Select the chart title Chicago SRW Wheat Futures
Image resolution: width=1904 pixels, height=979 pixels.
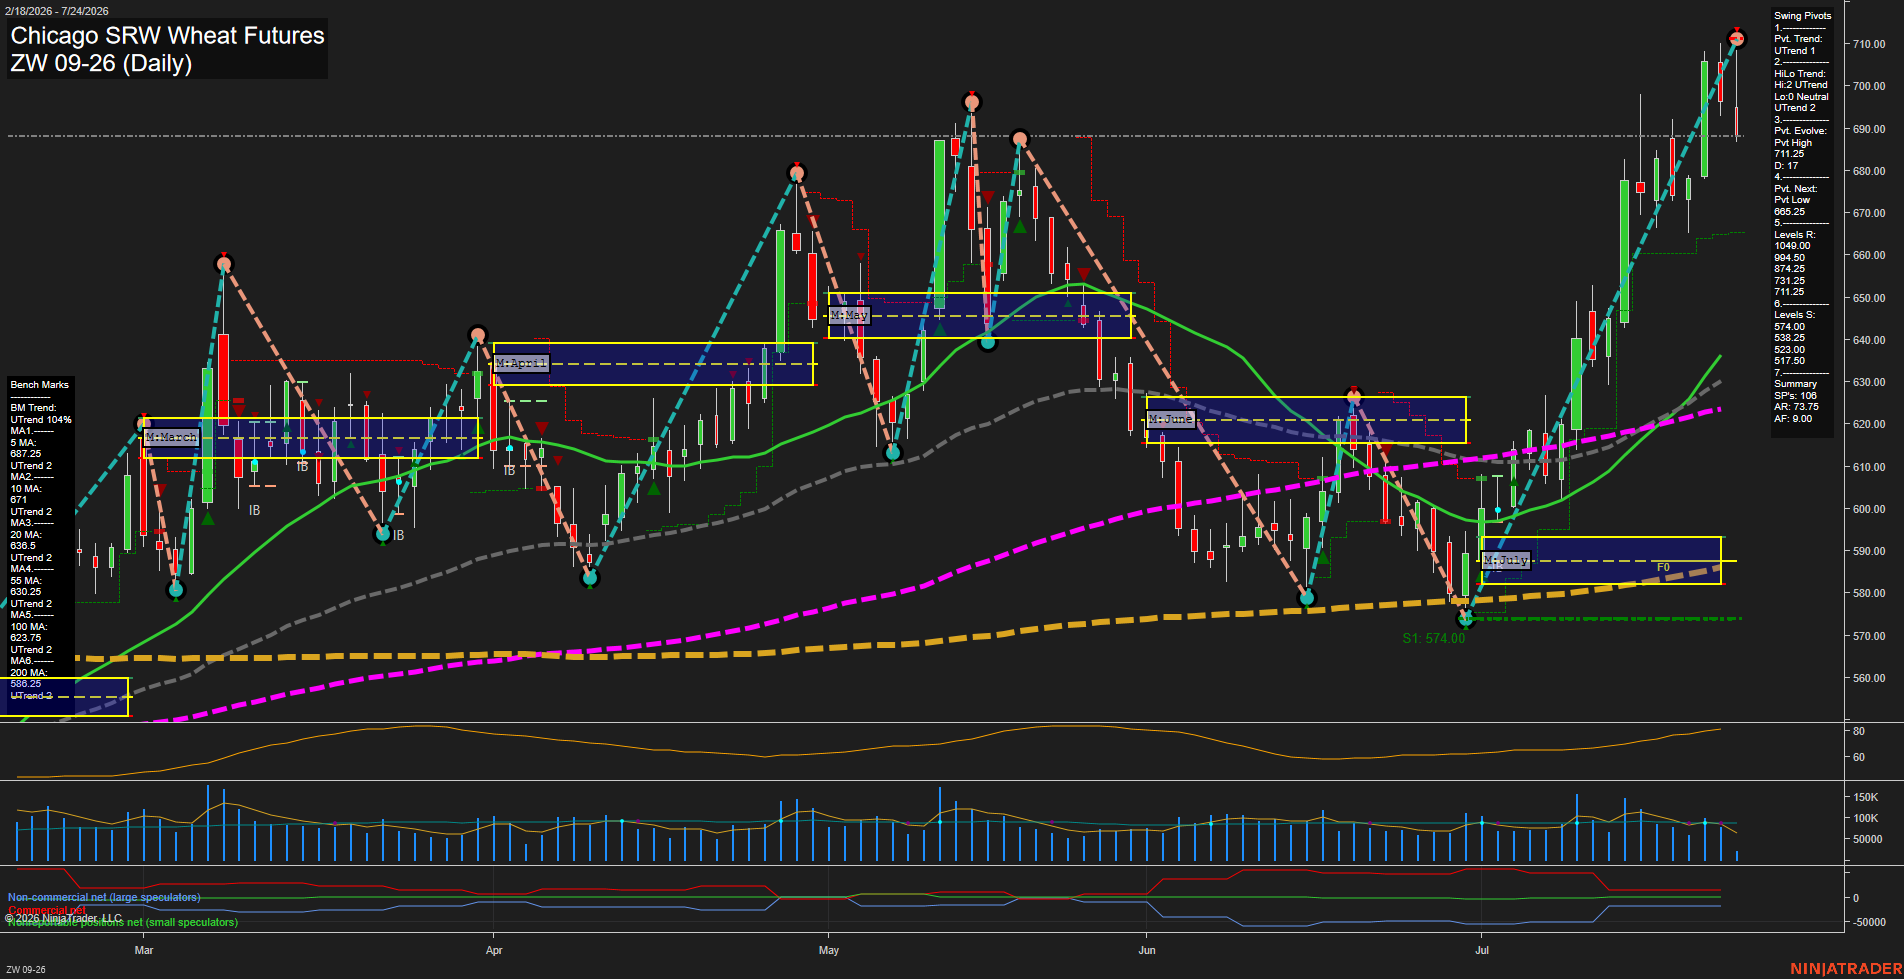(167, 35)
